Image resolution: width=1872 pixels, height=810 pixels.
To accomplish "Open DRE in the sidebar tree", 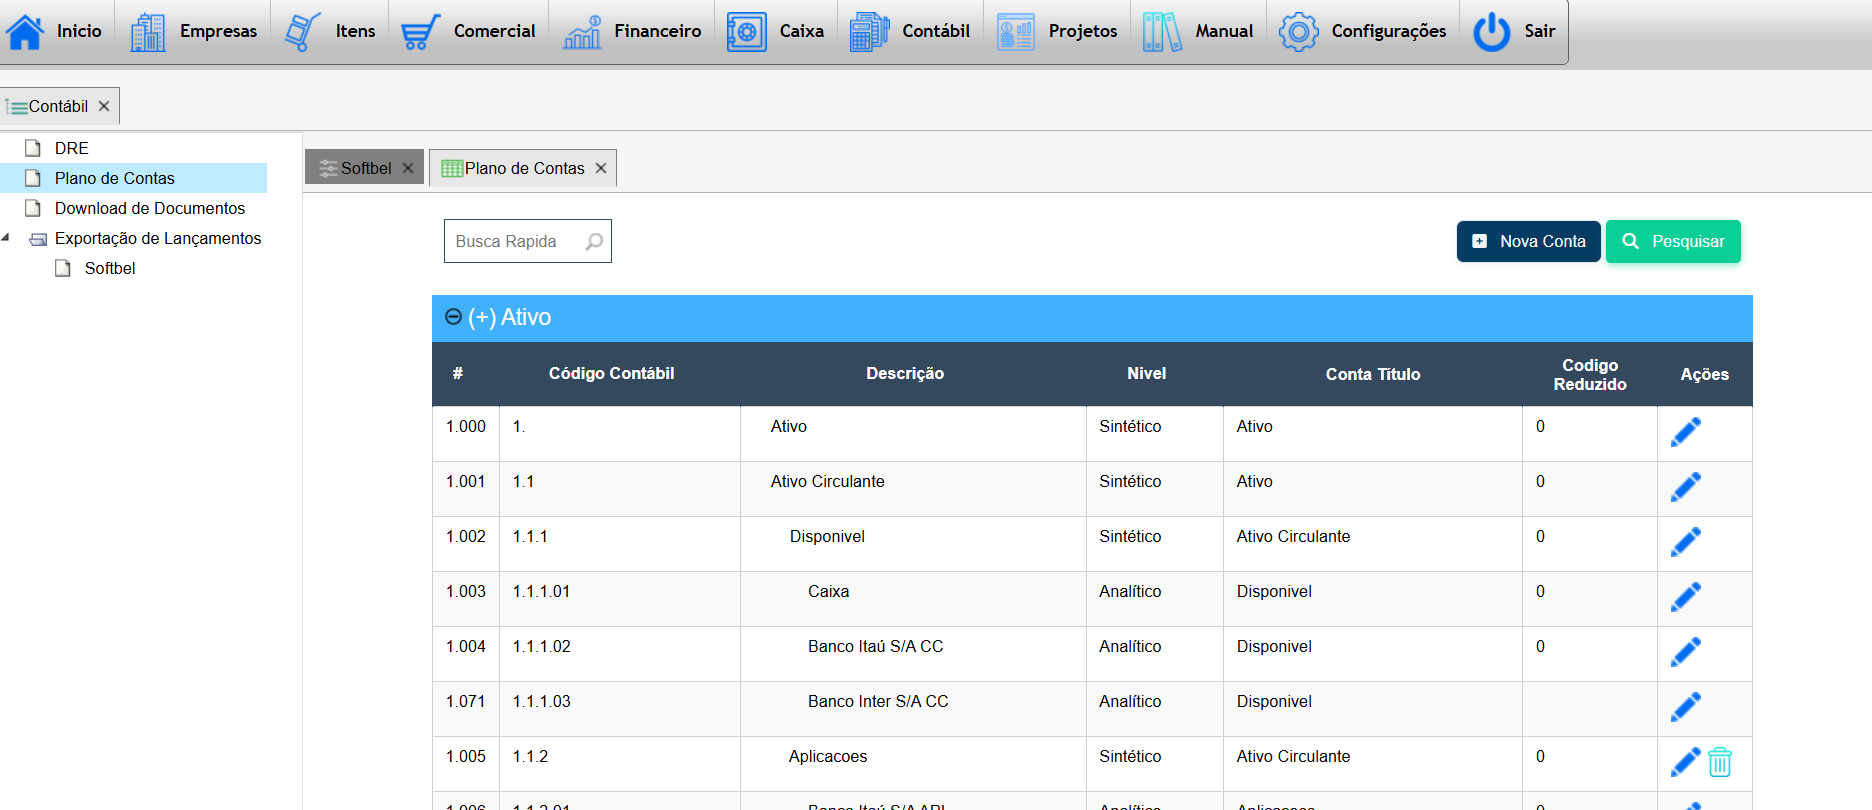I will click(72, 148).
